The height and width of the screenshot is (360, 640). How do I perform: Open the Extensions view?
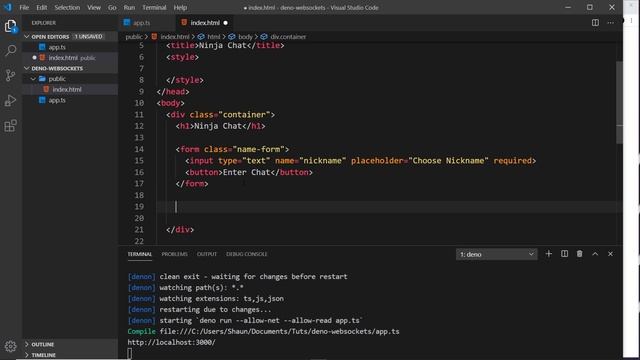(x=10, y=125)
